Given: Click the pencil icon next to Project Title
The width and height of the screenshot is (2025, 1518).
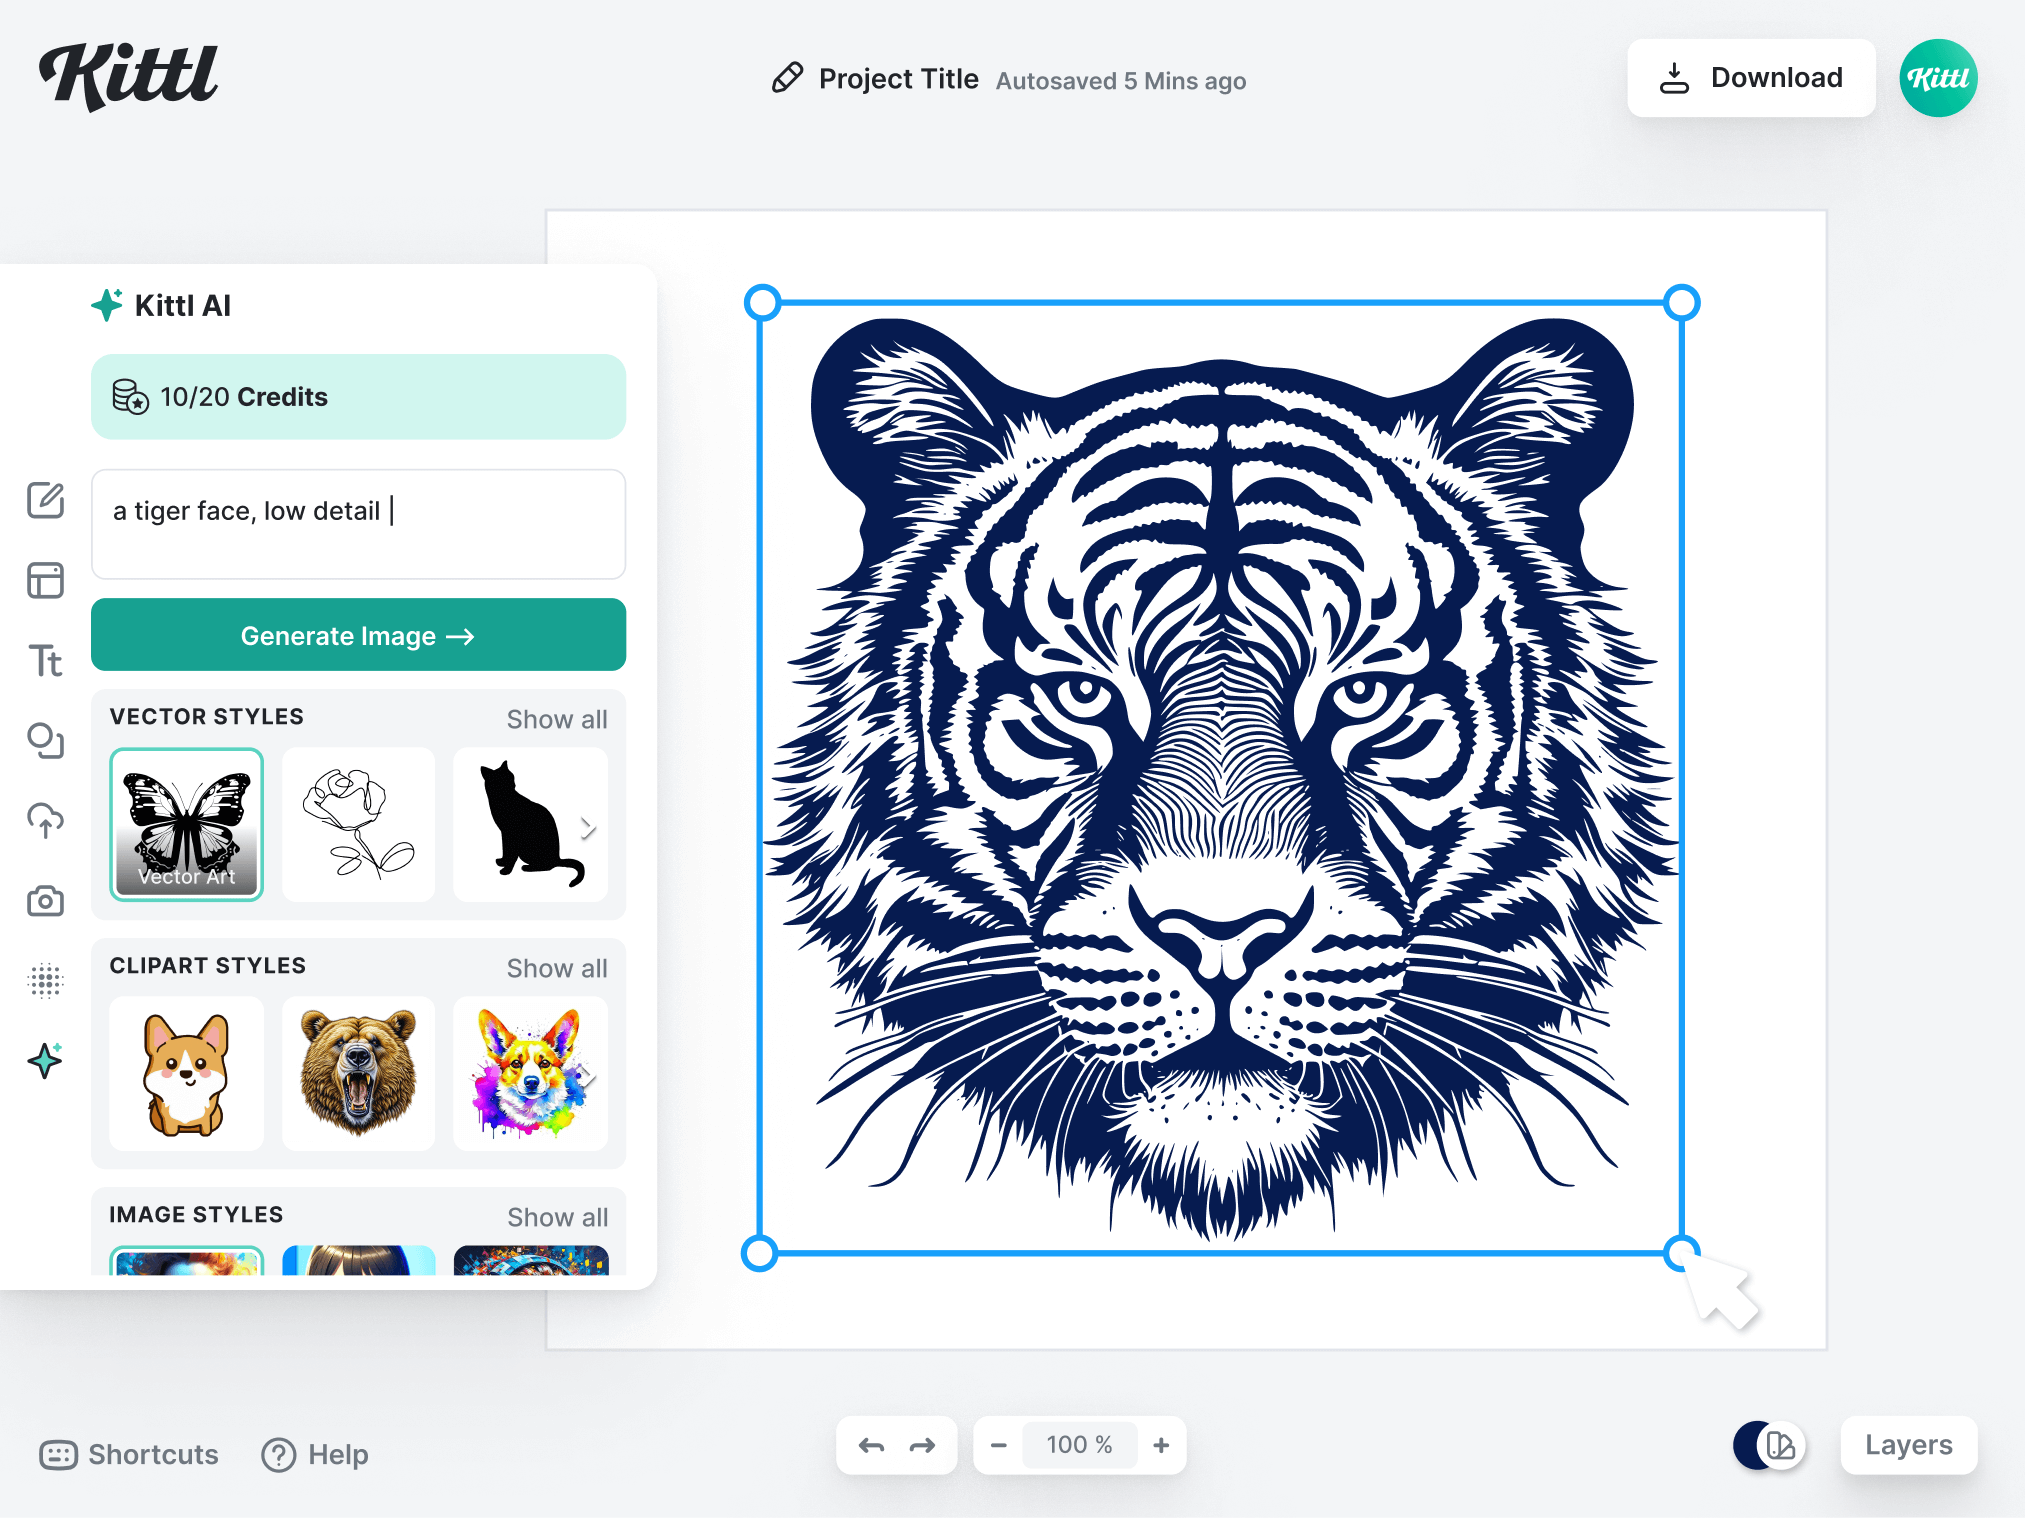Looking at the screenshot, I should pos(787,78).
